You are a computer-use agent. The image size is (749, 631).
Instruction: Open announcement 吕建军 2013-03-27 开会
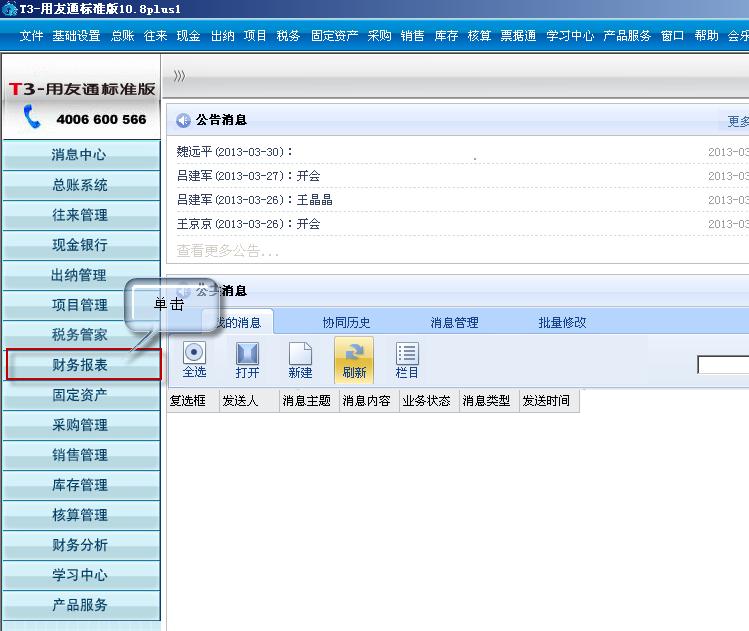point(248,176)
